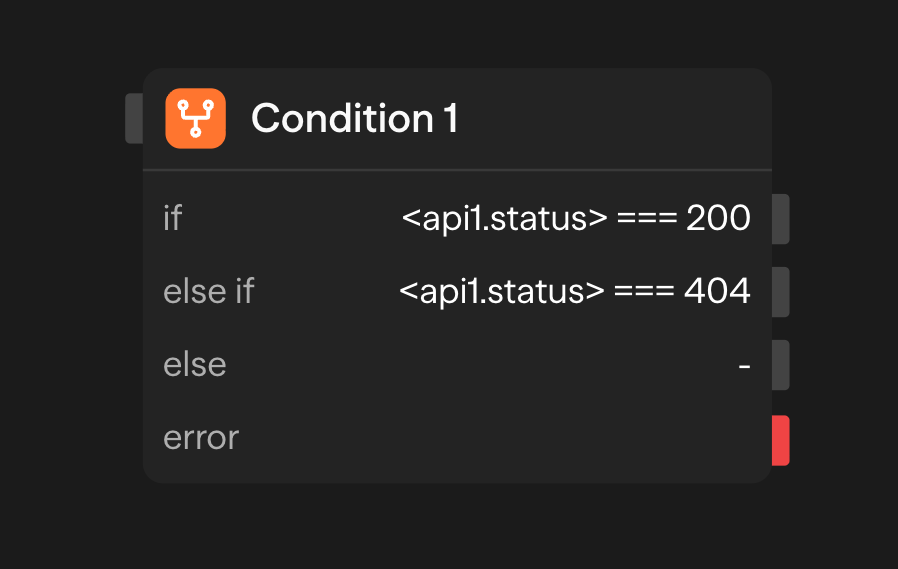Click empty header space right of title
This screenshot has height=569, width=898.
[620, 119]
